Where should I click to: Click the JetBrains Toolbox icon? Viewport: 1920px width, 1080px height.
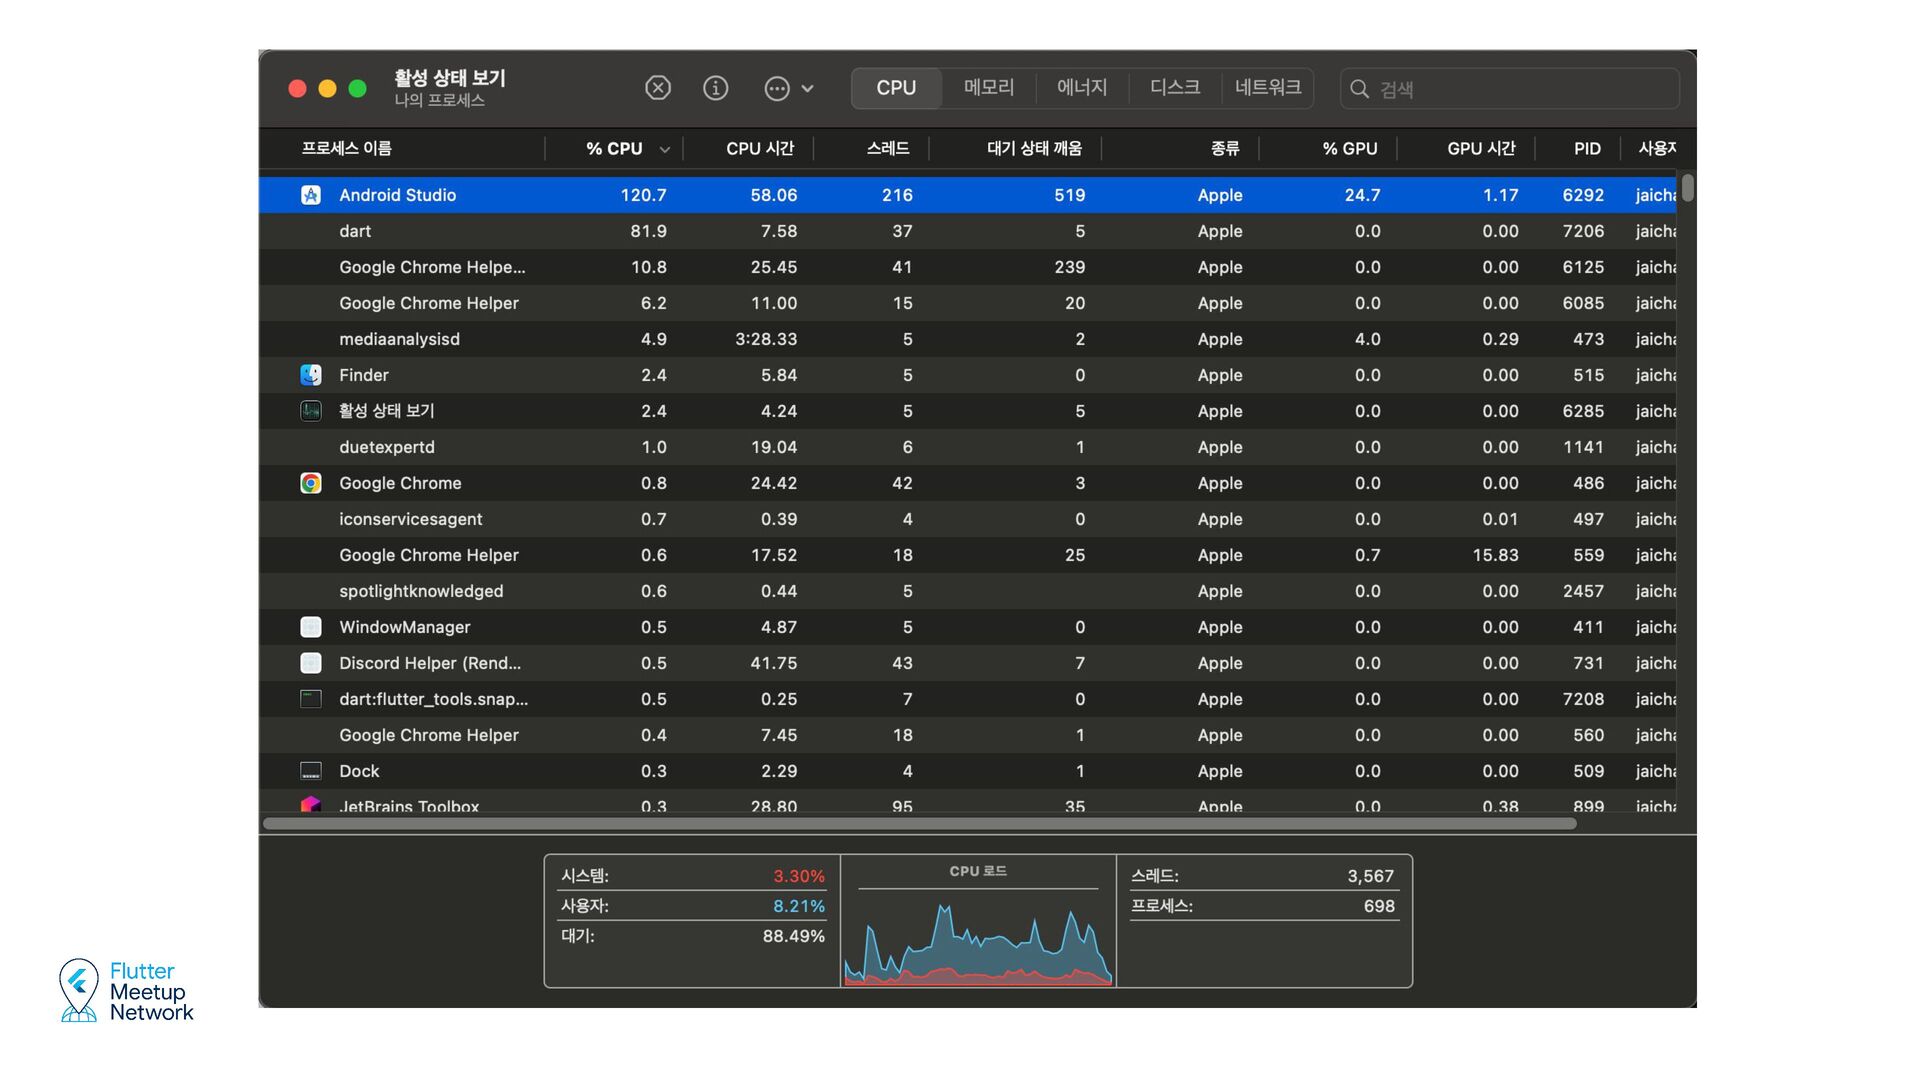[311, 804]
